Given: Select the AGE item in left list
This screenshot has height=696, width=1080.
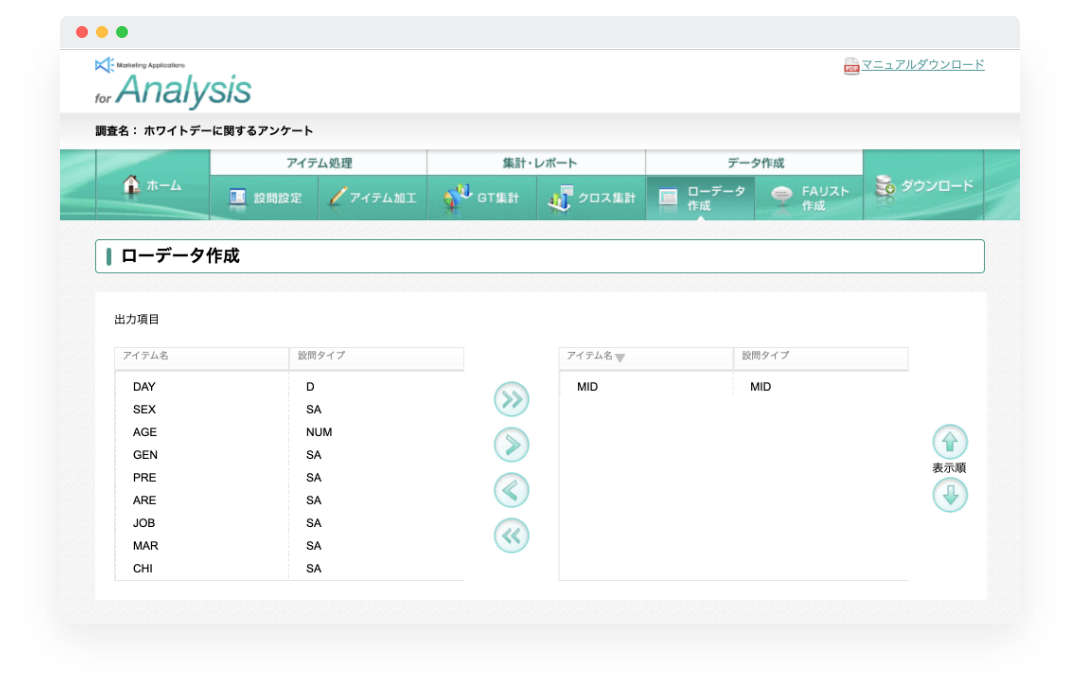Looking at the screenshot, I should coord(145,432).
